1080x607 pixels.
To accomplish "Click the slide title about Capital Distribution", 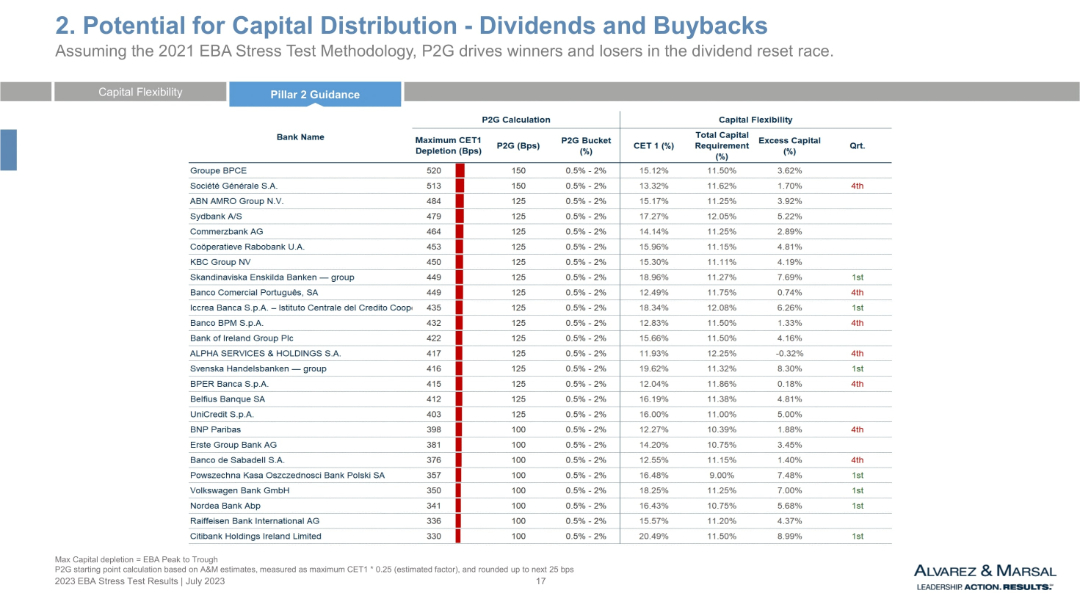I will tap(411, 25).
